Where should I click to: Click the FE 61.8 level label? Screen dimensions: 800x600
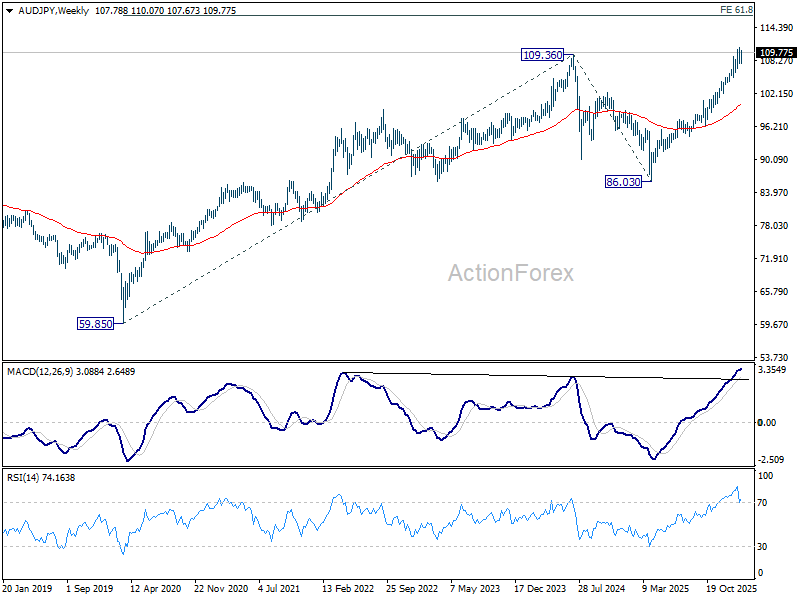[x=736, y=10]
